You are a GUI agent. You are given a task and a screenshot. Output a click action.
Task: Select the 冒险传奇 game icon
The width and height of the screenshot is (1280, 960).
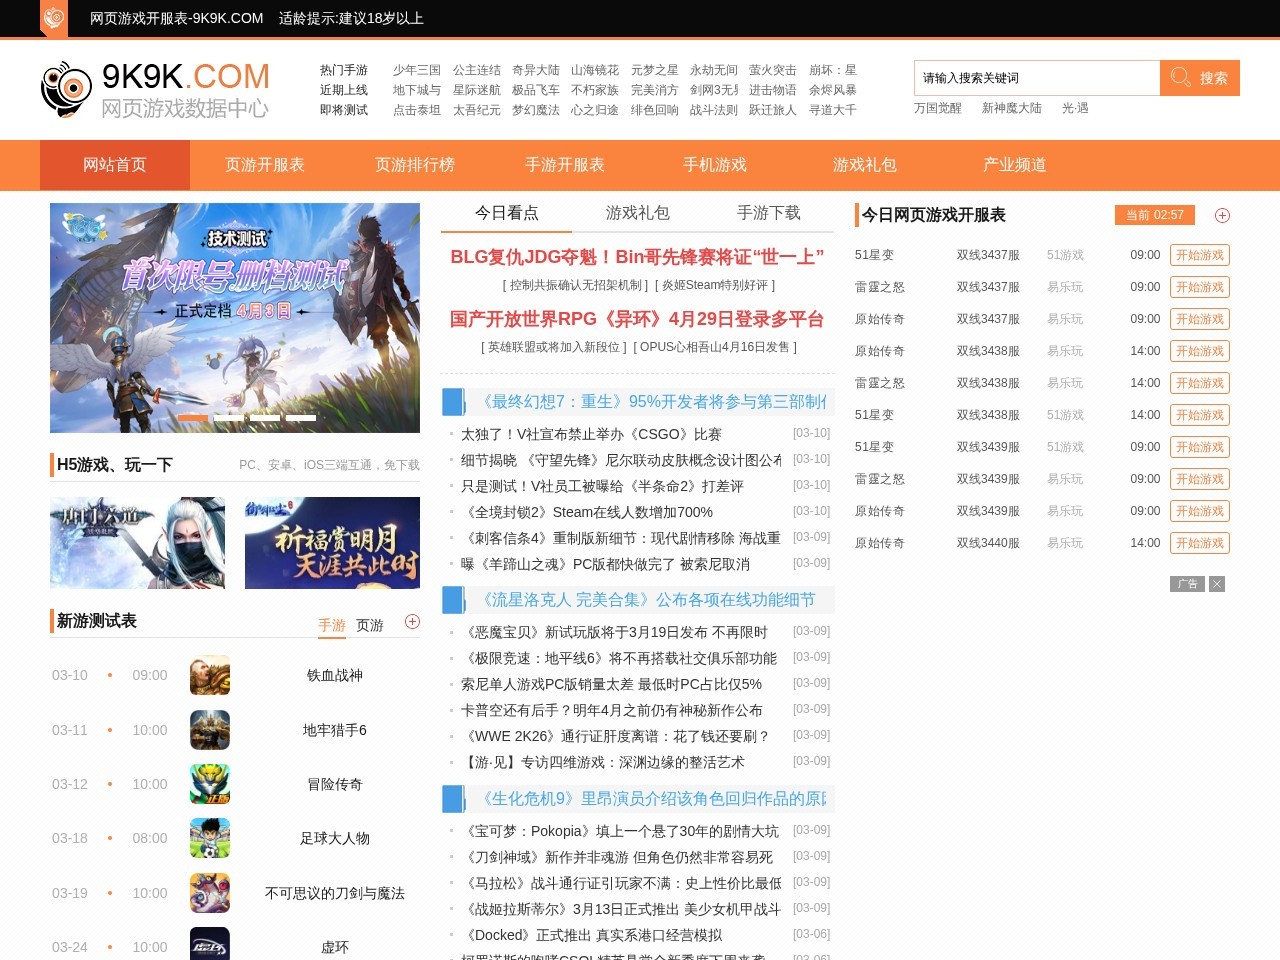(x=209, y=784)
